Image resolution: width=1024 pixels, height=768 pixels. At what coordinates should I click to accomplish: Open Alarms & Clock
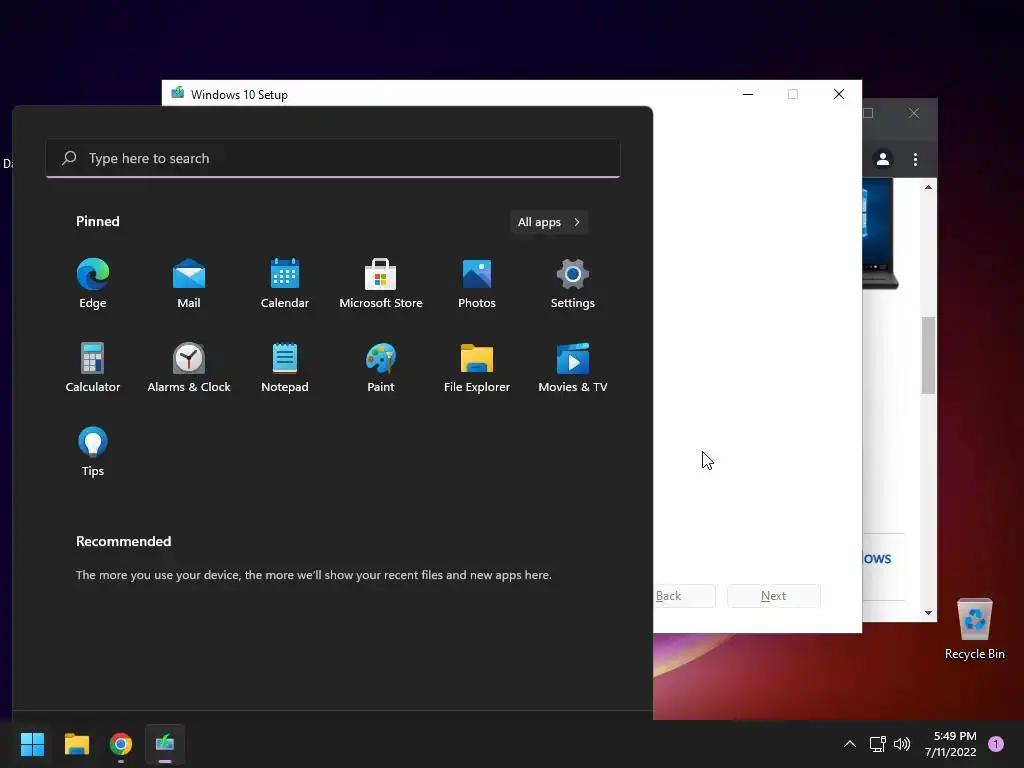[189, 368]
